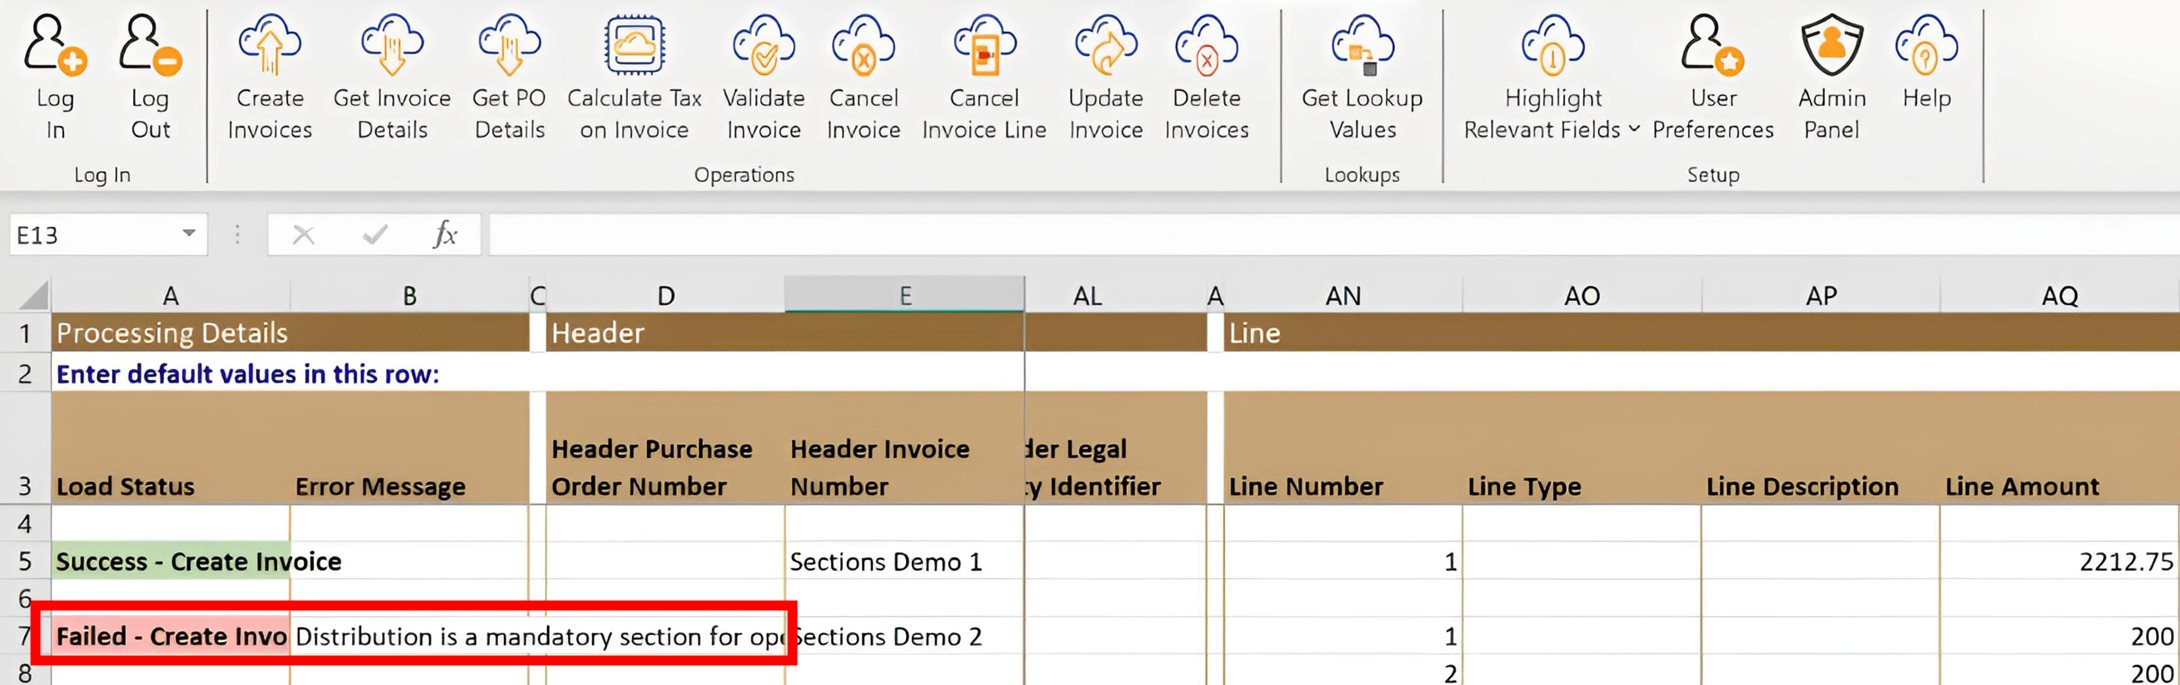Select row 5 header

coord(25,561)
